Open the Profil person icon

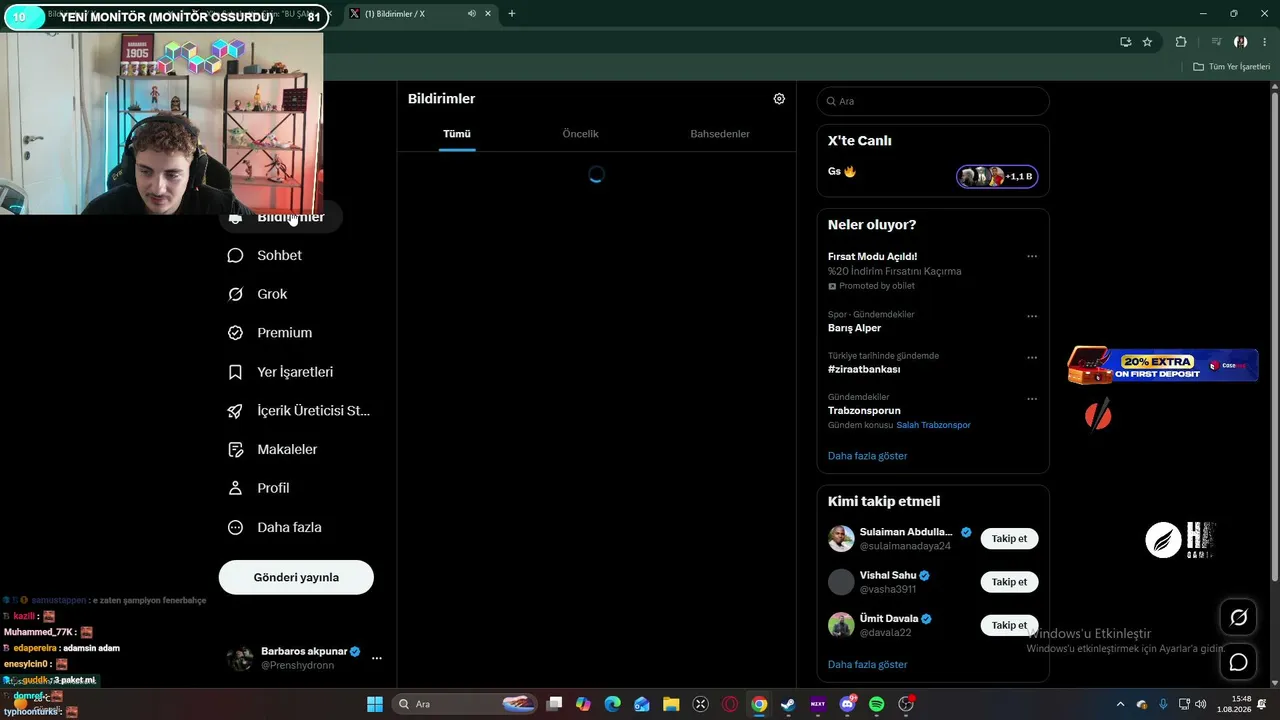[235, 488]
